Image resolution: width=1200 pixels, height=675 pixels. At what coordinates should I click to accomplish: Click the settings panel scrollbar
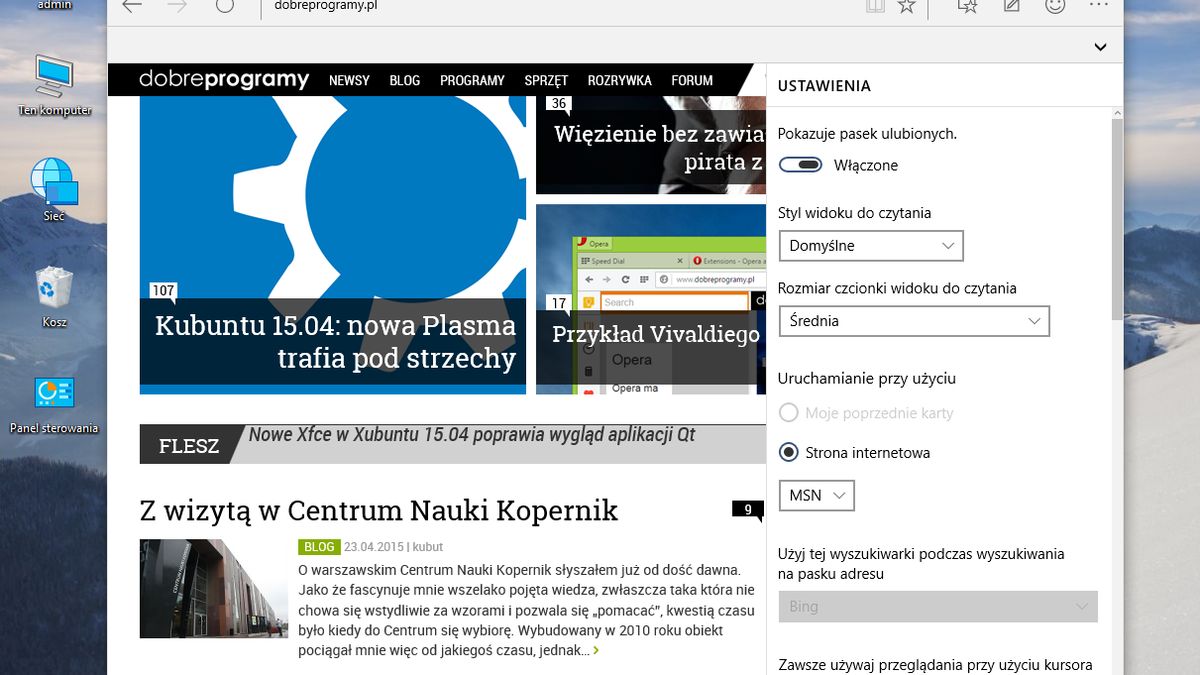(x=1117, y=220)
